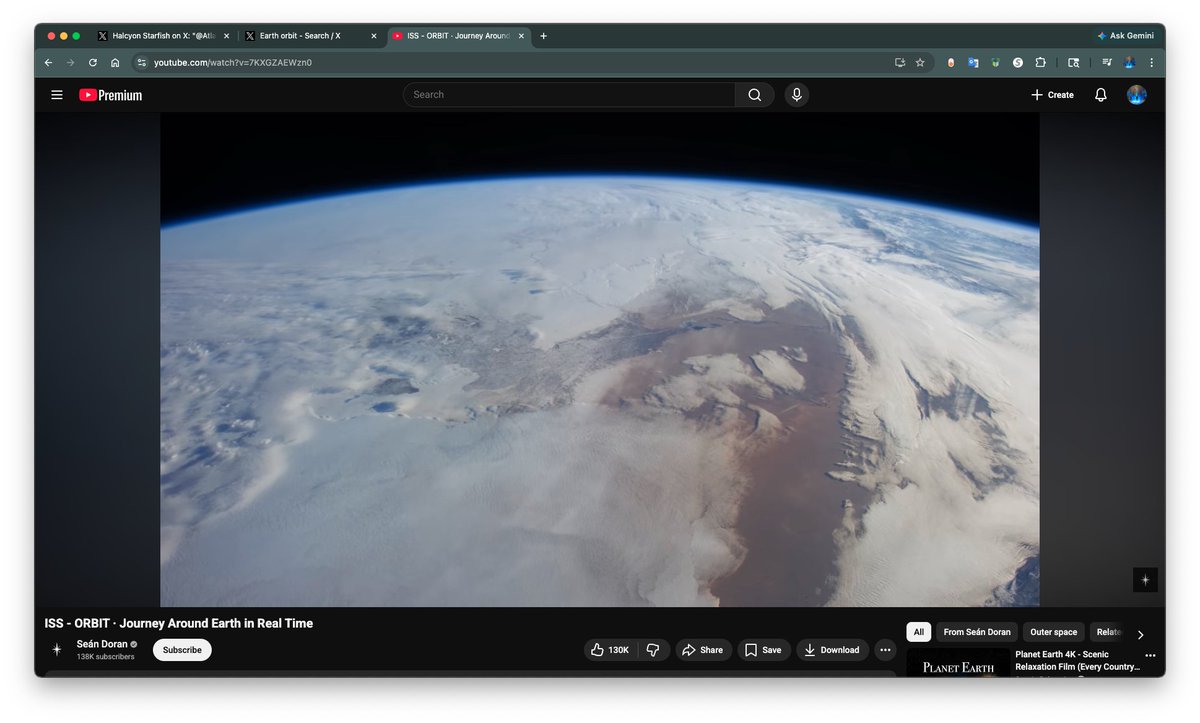Click Ask Gemini button
Image resolution: width=1200 pixels, height=723 pixels.
point(1125,36)
